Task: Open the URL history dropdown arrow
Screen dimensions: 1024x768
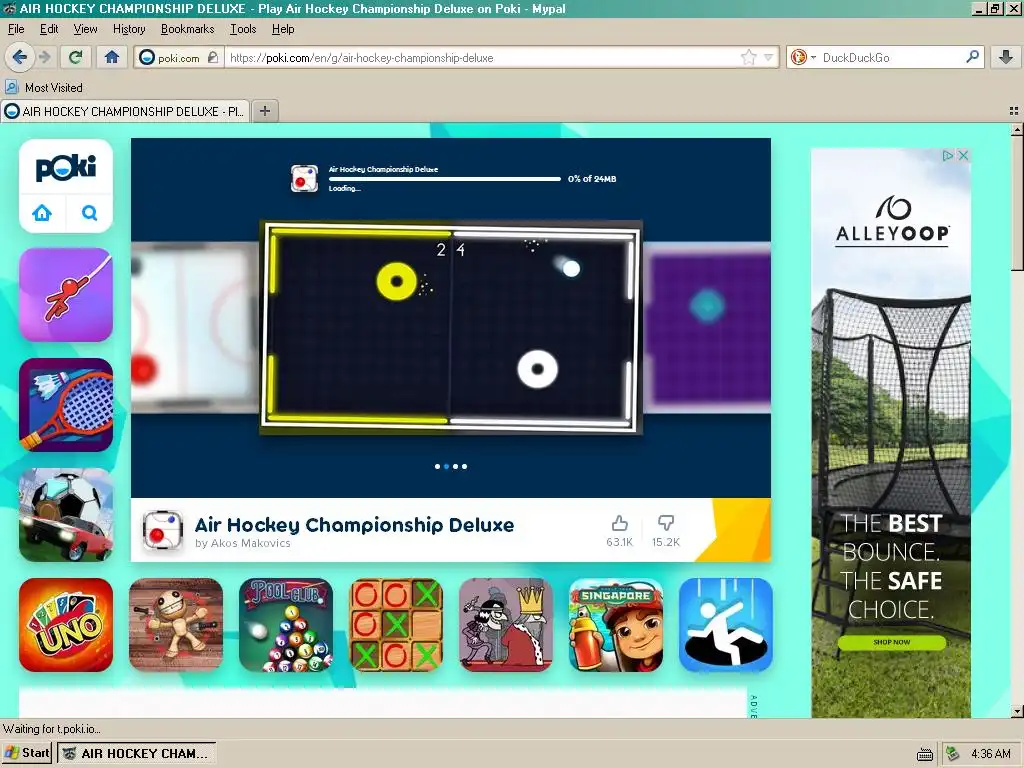Action: point(769,57)
